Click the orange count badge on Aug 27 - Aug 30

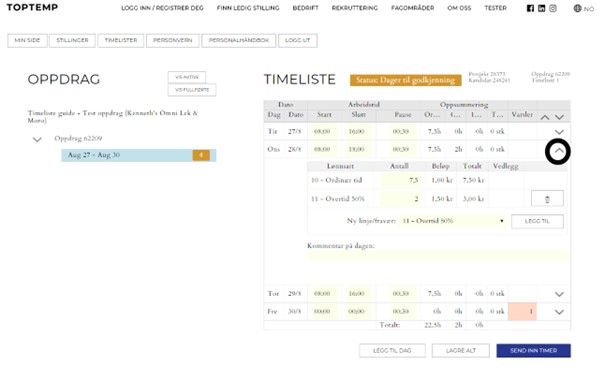point(201,155)
